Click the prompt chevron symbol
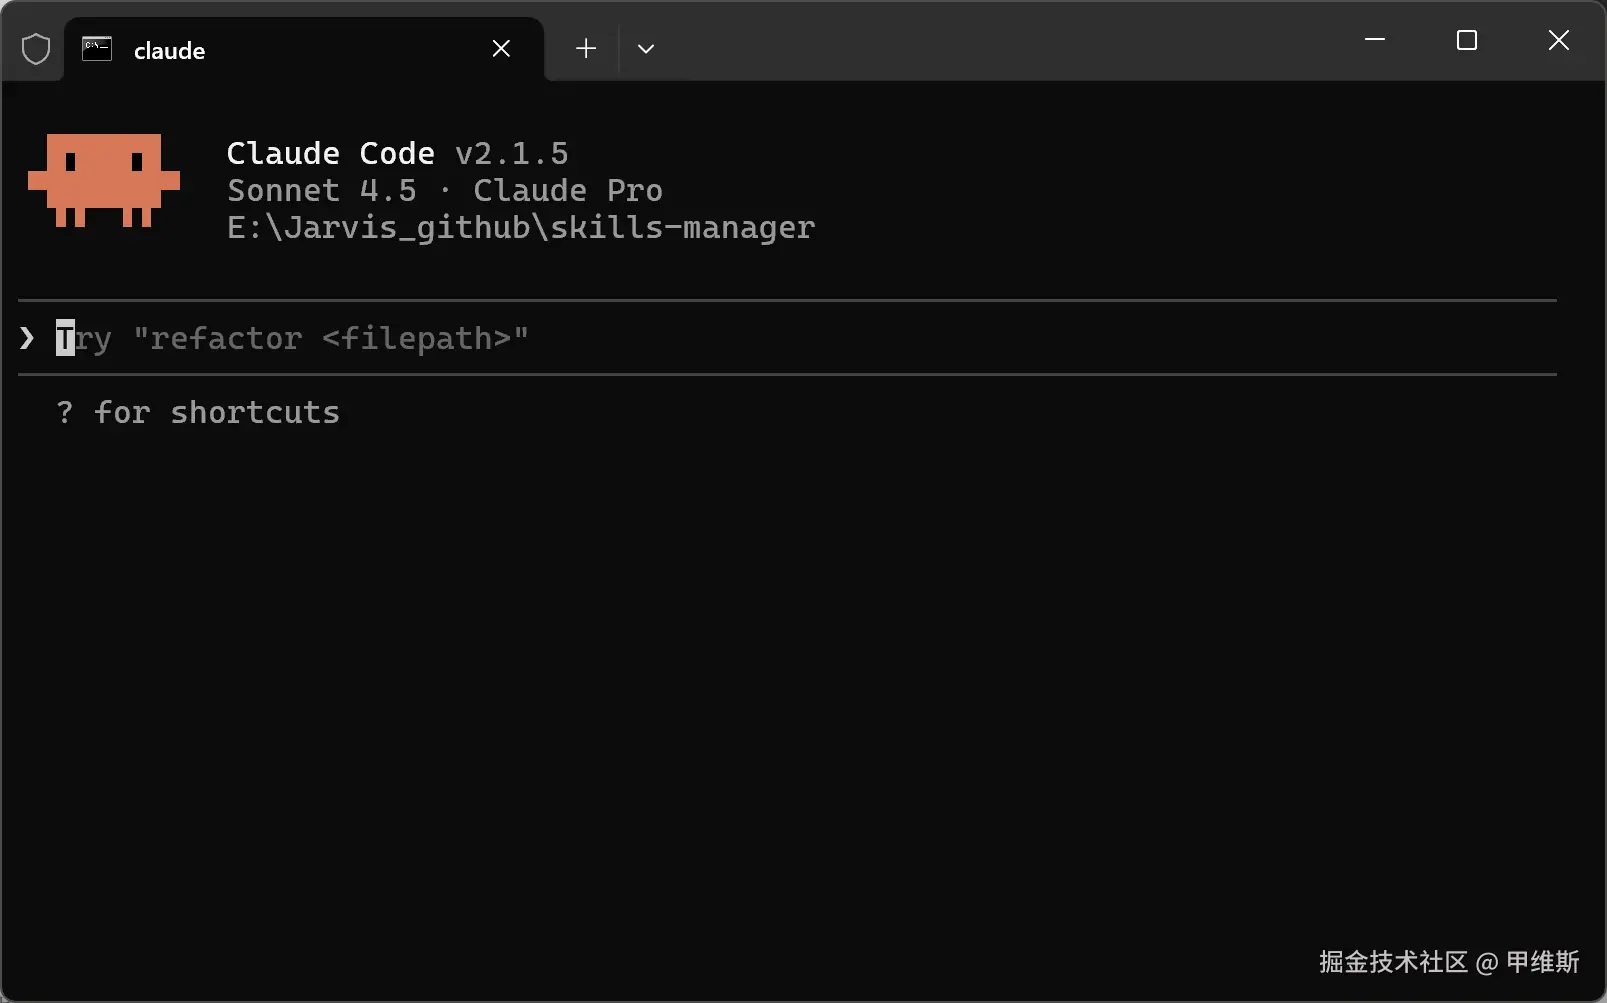This screenshot has height=1003, width=1607. pyautogui.click(x=27, y=338)
